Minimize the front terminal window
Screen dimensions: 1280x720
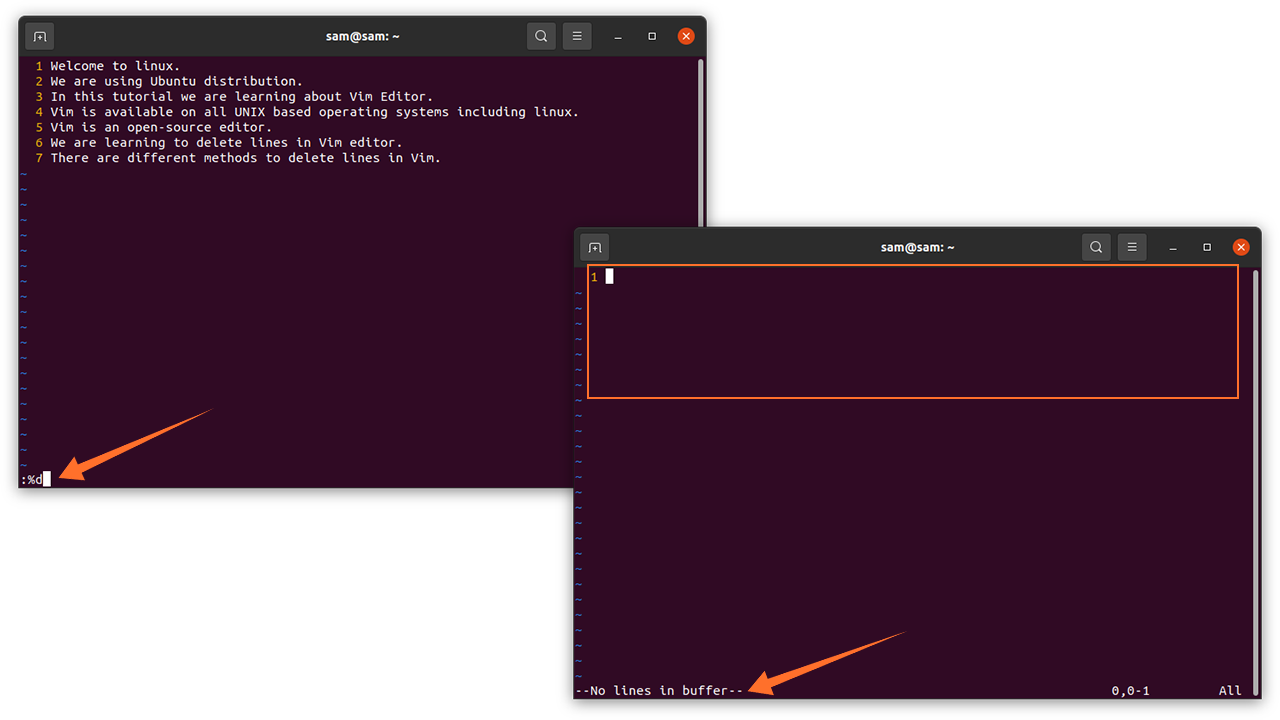pyautogui.click(x=1172, y=247)
